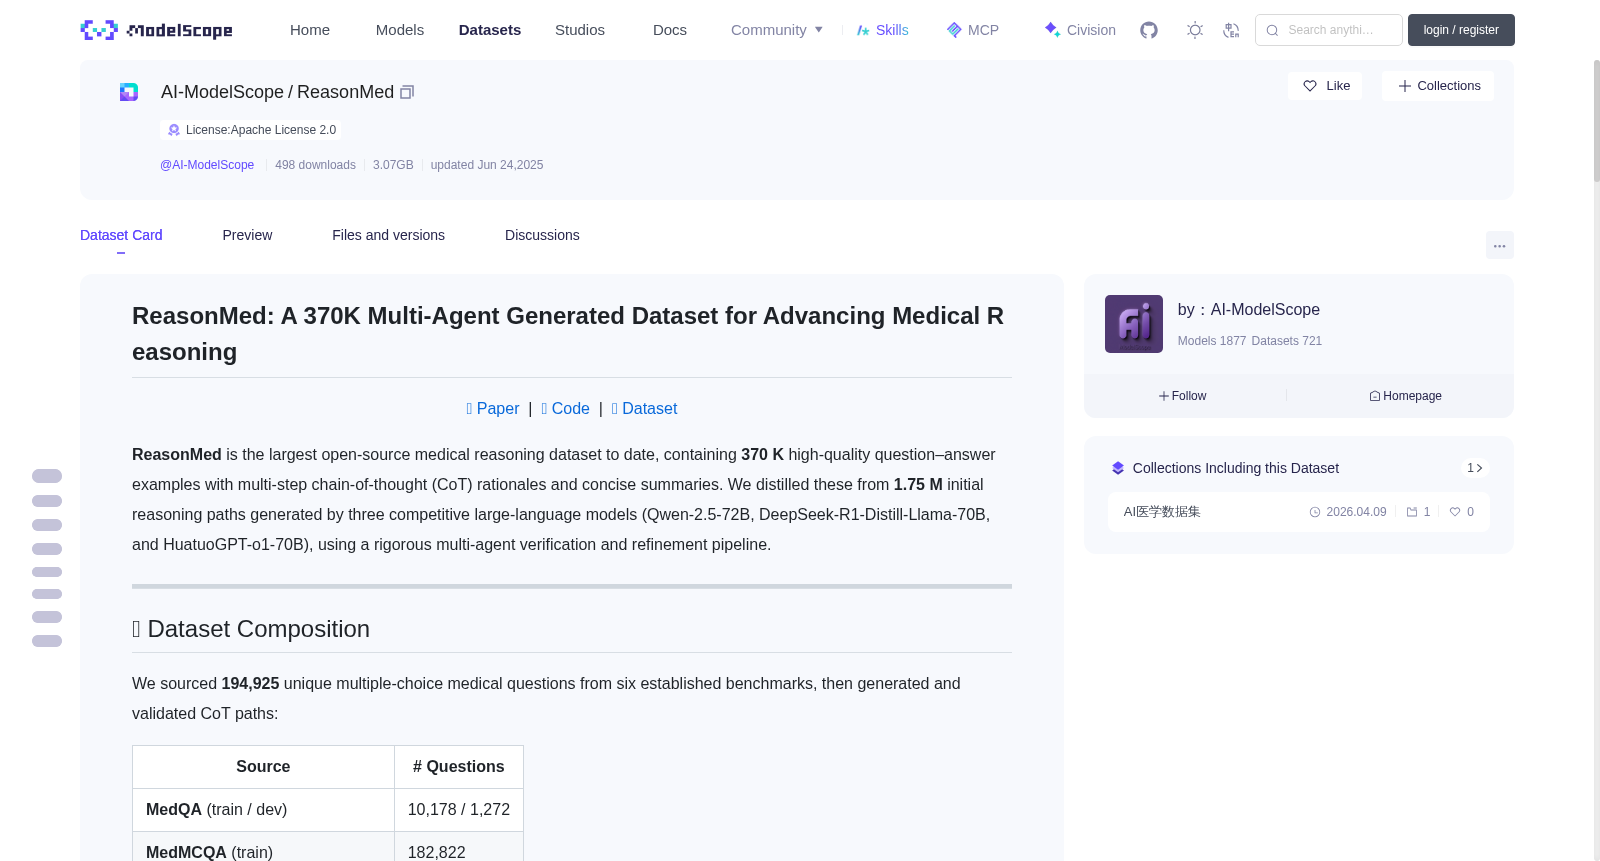This screenshot has width=1600, height=861.
Task: Click 'Datasets 721' count text
Action: pos(1287,341)
